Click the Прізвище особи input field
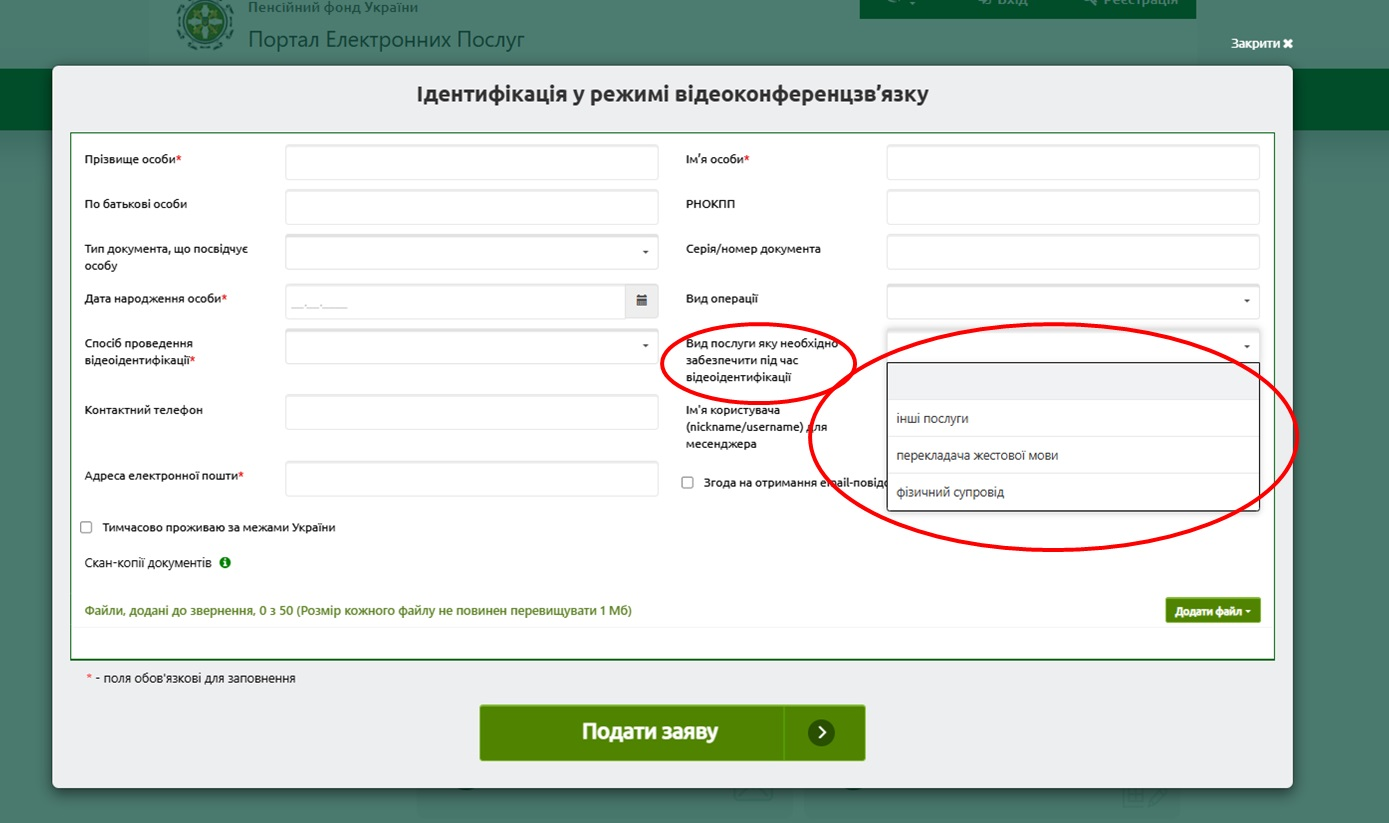Viewport: 1389px width, 823px height. click(x=471, y=162)
